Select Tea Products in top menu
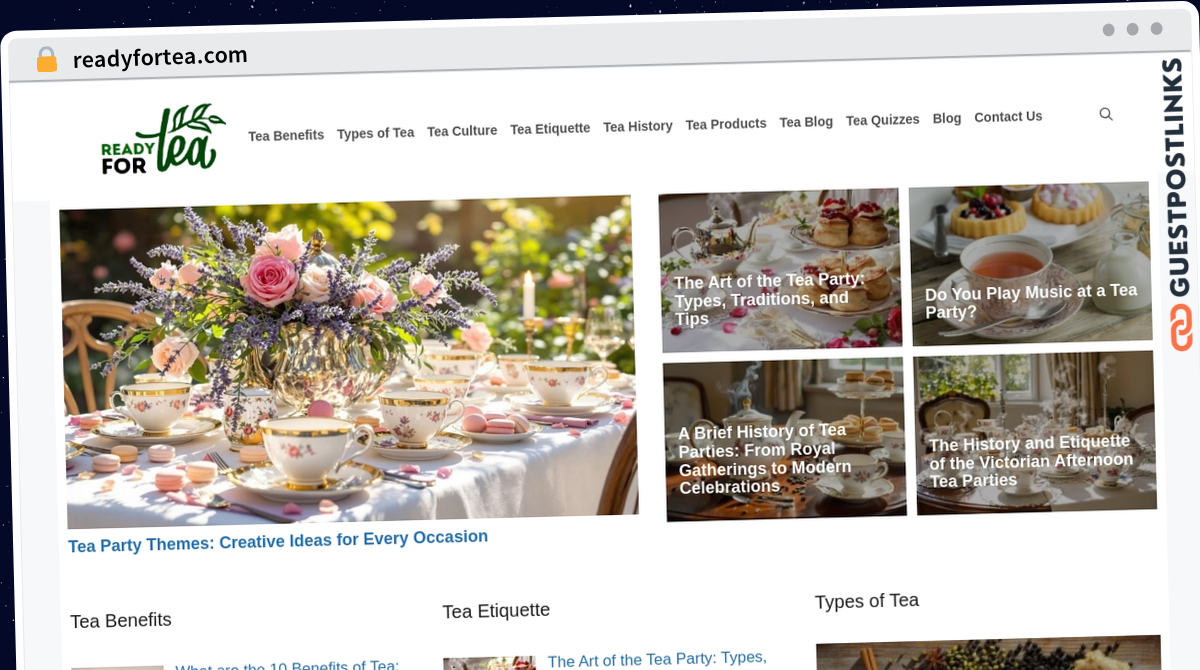This screenshot has width=1200, height=670. 726,124
